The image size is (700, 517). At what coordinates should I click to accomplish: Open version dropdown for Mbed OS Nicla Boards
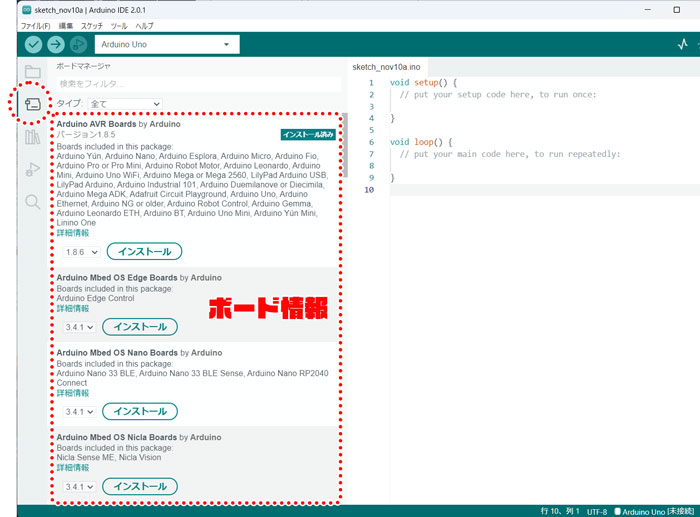[x=79, y=487]
